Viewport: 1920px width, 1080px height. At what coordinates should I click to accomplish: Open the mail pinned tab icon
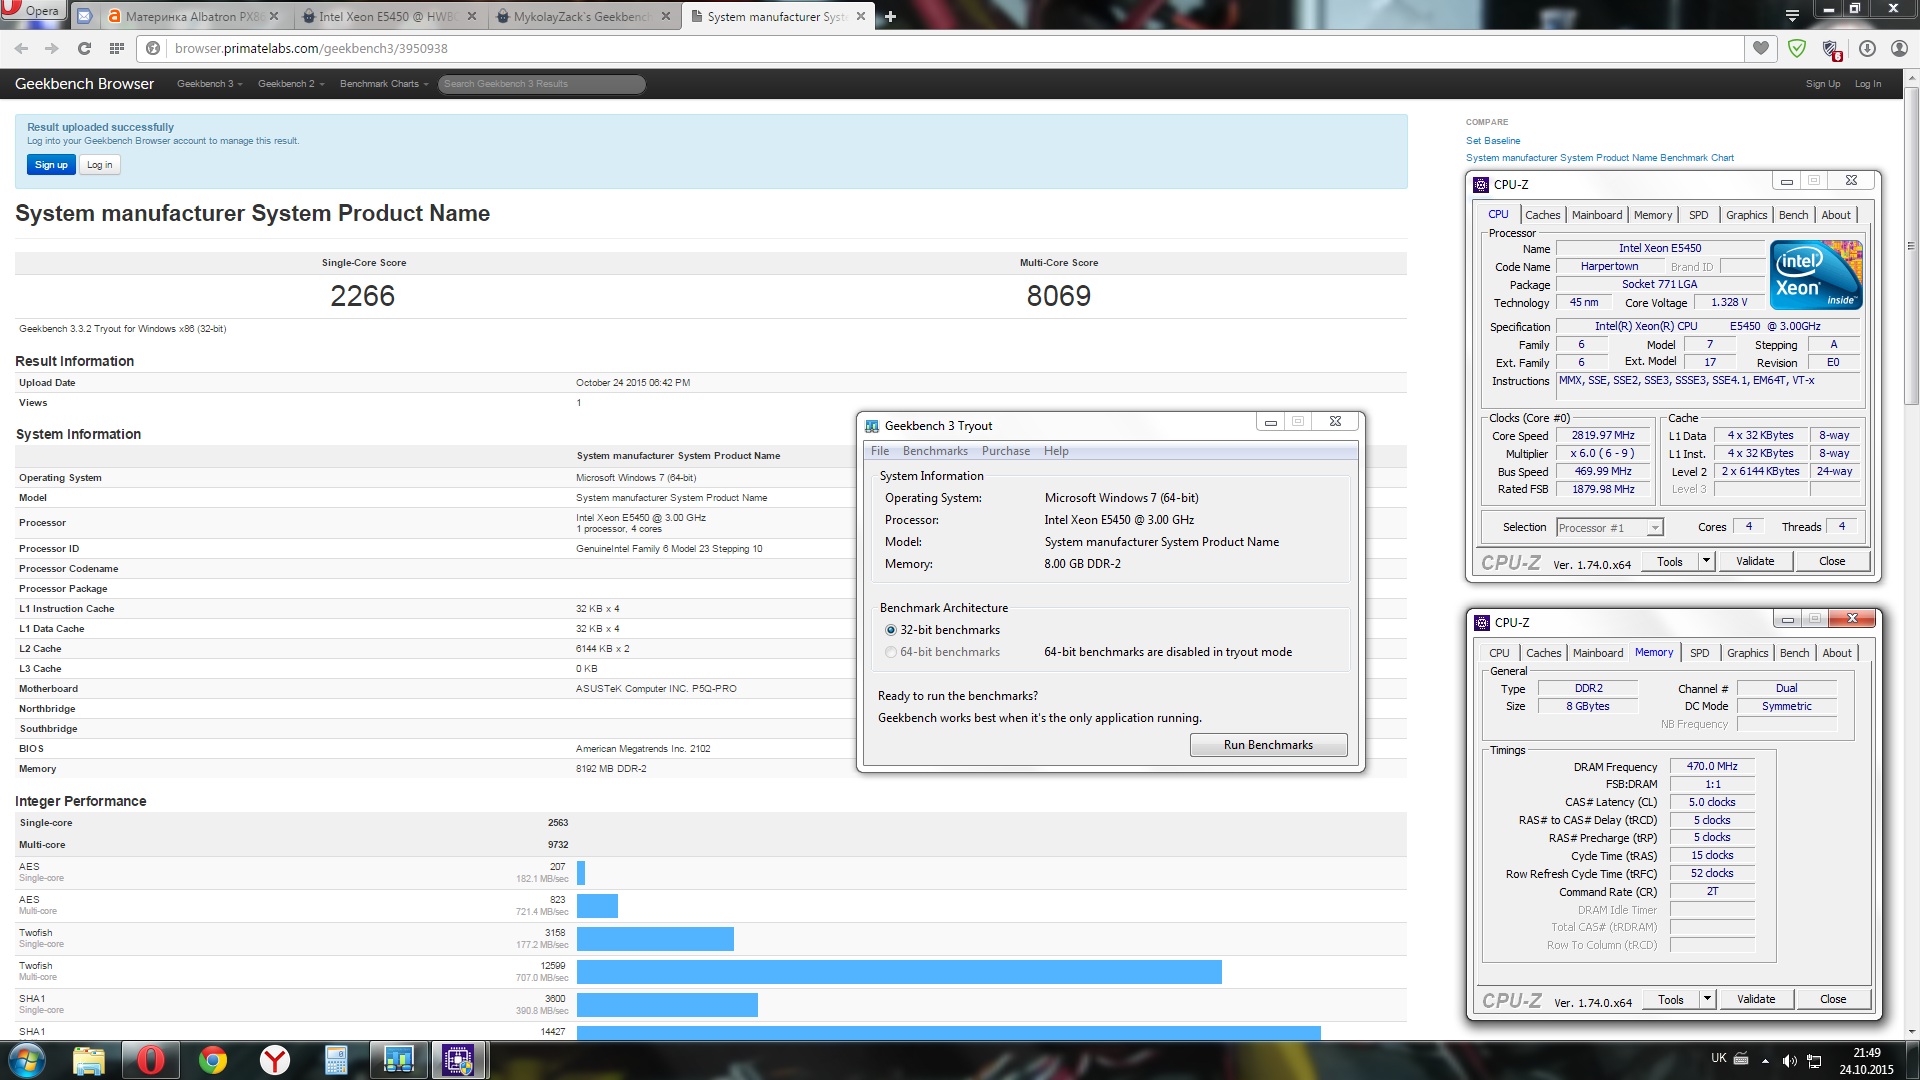coord(85,16)
